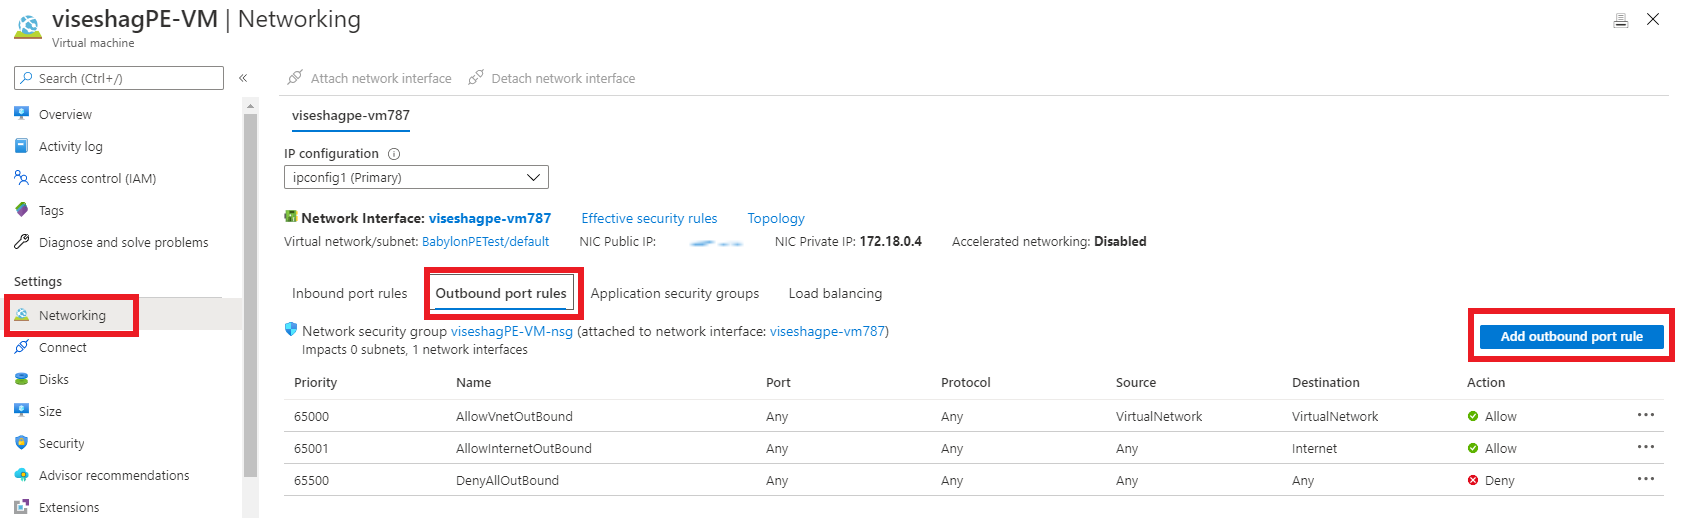Open options menu for AllowVnetOutBound rule

pos(1645,415)
